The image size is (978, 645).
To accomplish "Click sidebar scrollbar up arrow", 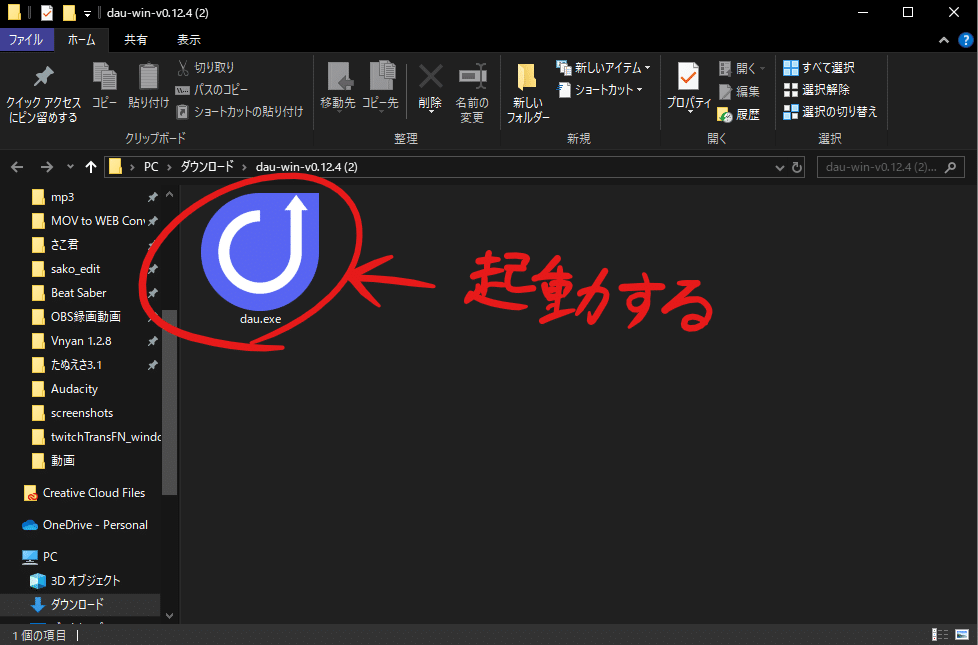I will click(x=169, y=195).
